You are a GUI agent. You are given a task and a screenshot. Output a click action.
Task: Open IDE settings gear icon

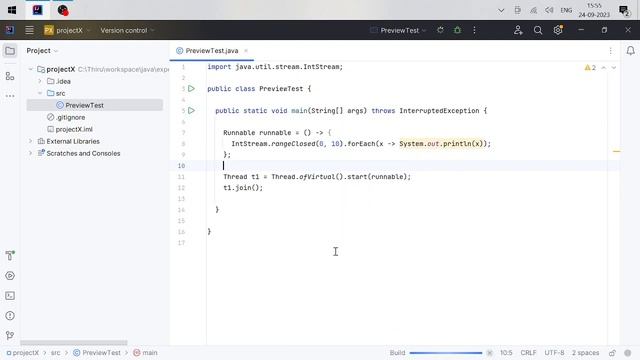[x=558, y=30]
